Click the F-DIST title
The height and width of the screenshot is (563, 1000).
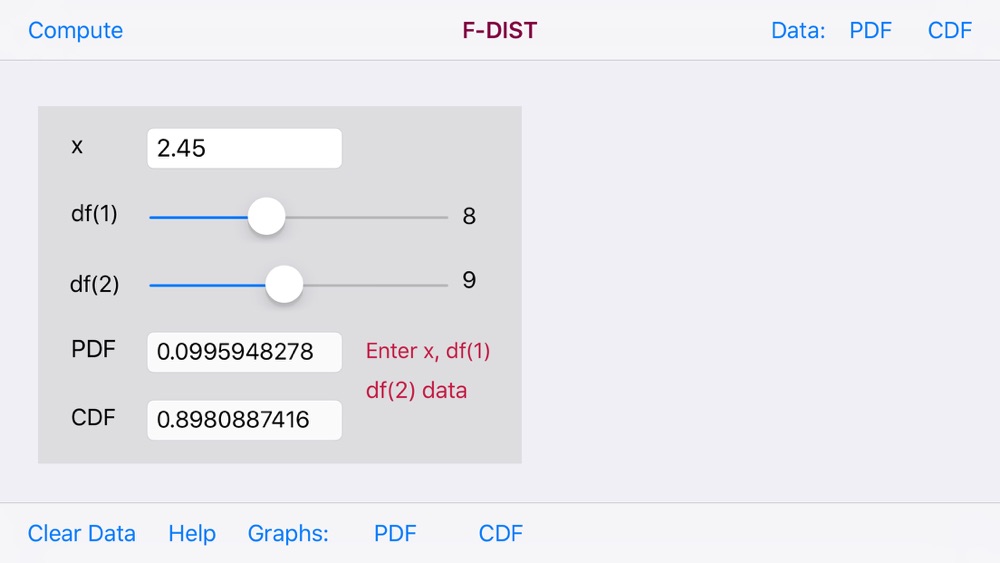[499, 31]
